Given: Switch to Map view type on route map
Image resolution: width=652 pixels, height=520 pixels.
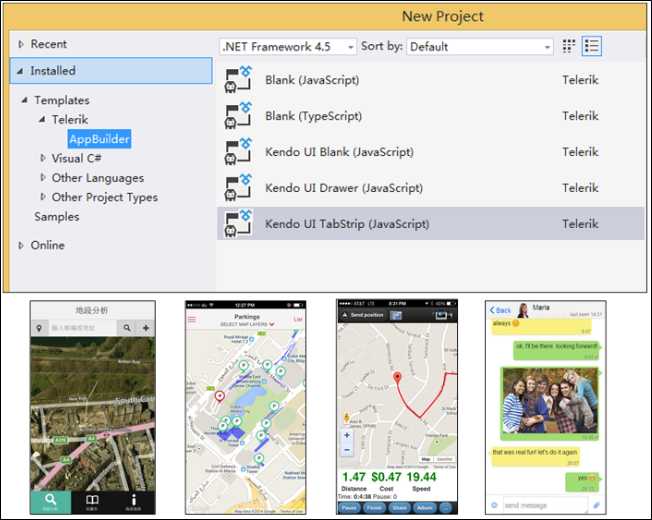Looking at the screenshot, I should point(426,459).
